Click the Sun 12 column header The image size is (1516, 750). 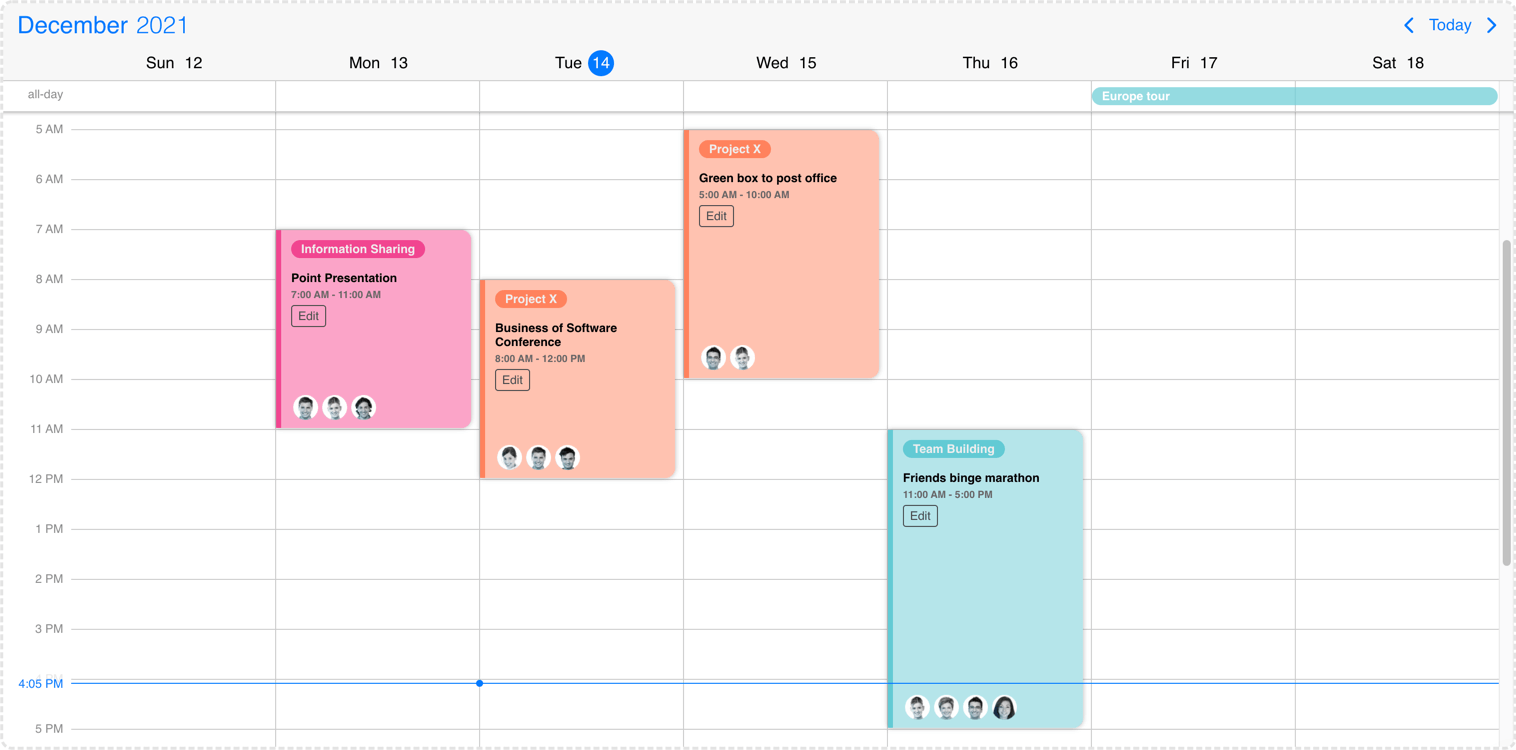click(174, 62)
